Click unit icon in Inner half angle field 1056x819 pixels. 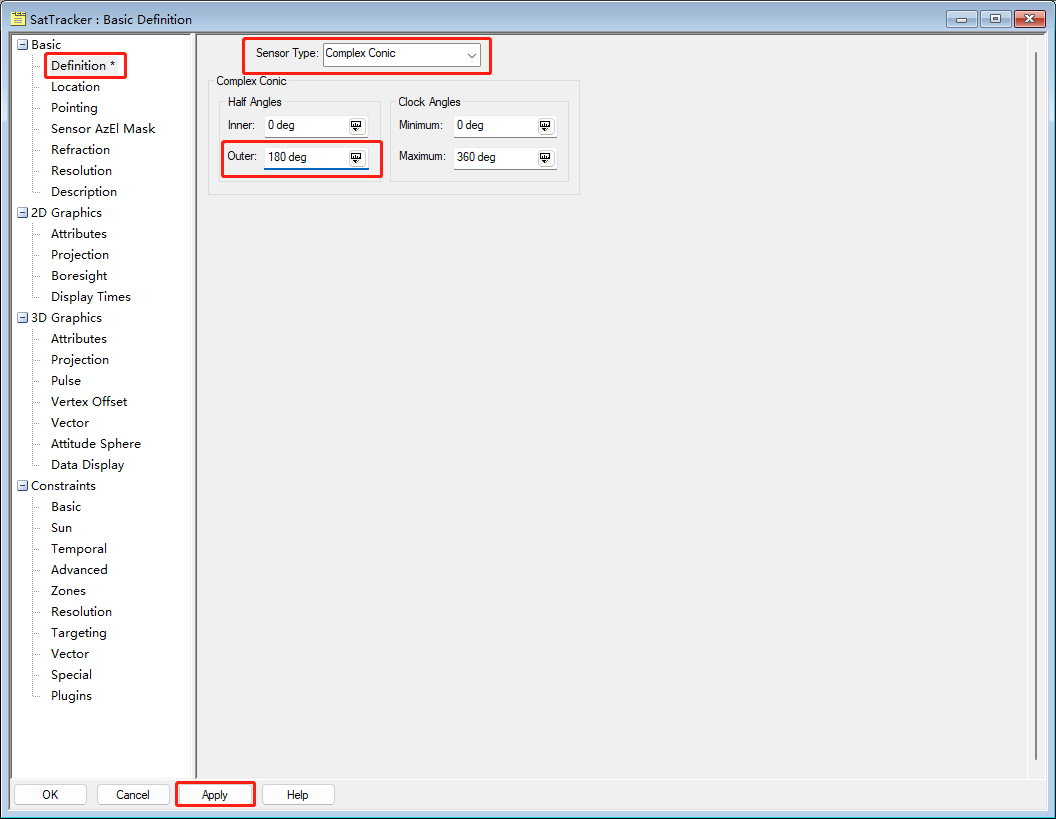tap(356, 126)
